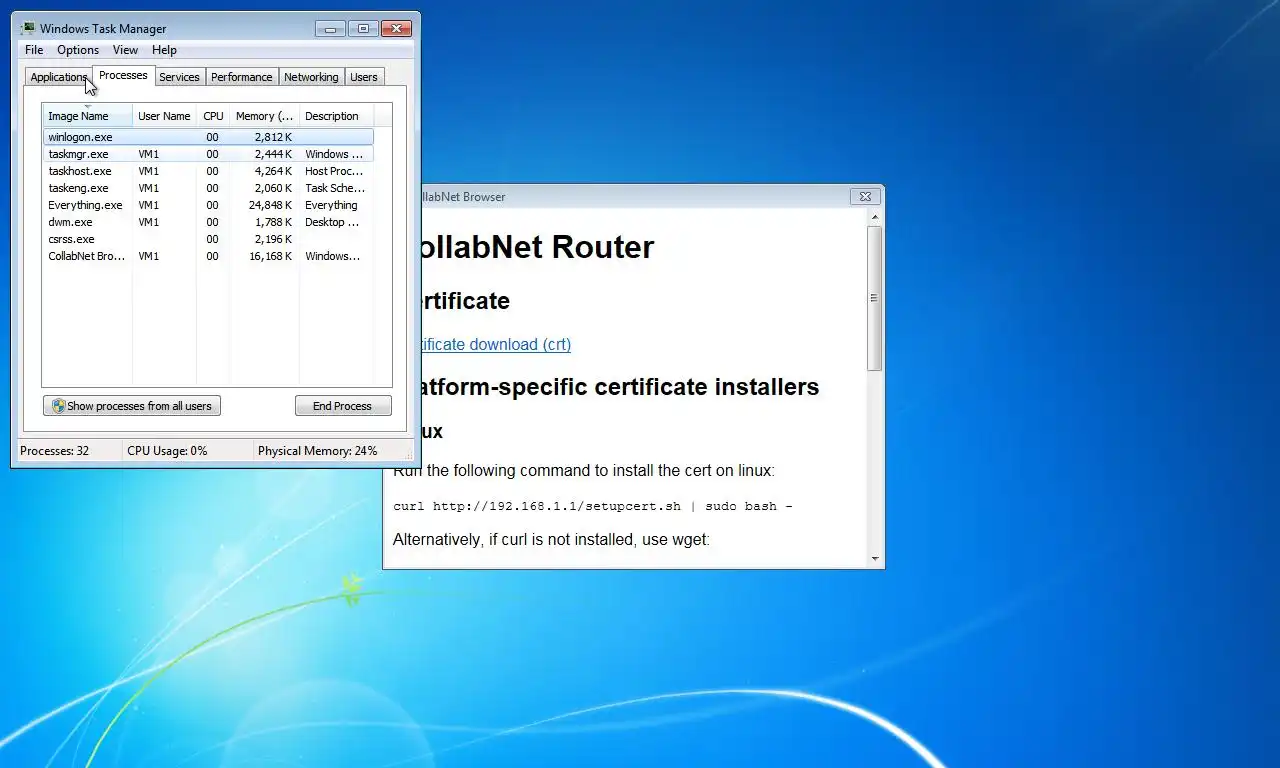
Task: Select the CollabNet Bro... process row
Action: pyautogui.click(x=208, y=256)
